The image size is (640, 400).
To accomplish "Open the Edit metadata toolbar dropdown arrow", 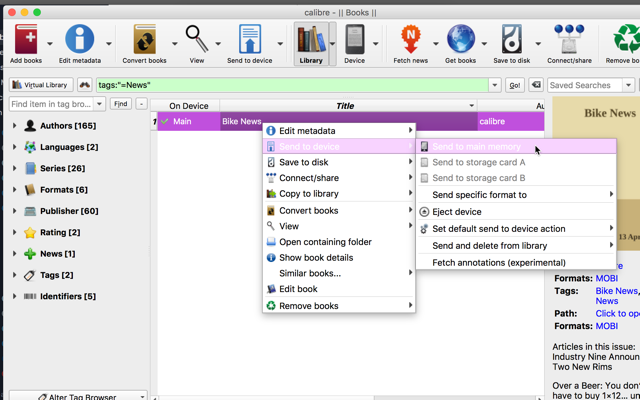I will (x=109, y=44).
